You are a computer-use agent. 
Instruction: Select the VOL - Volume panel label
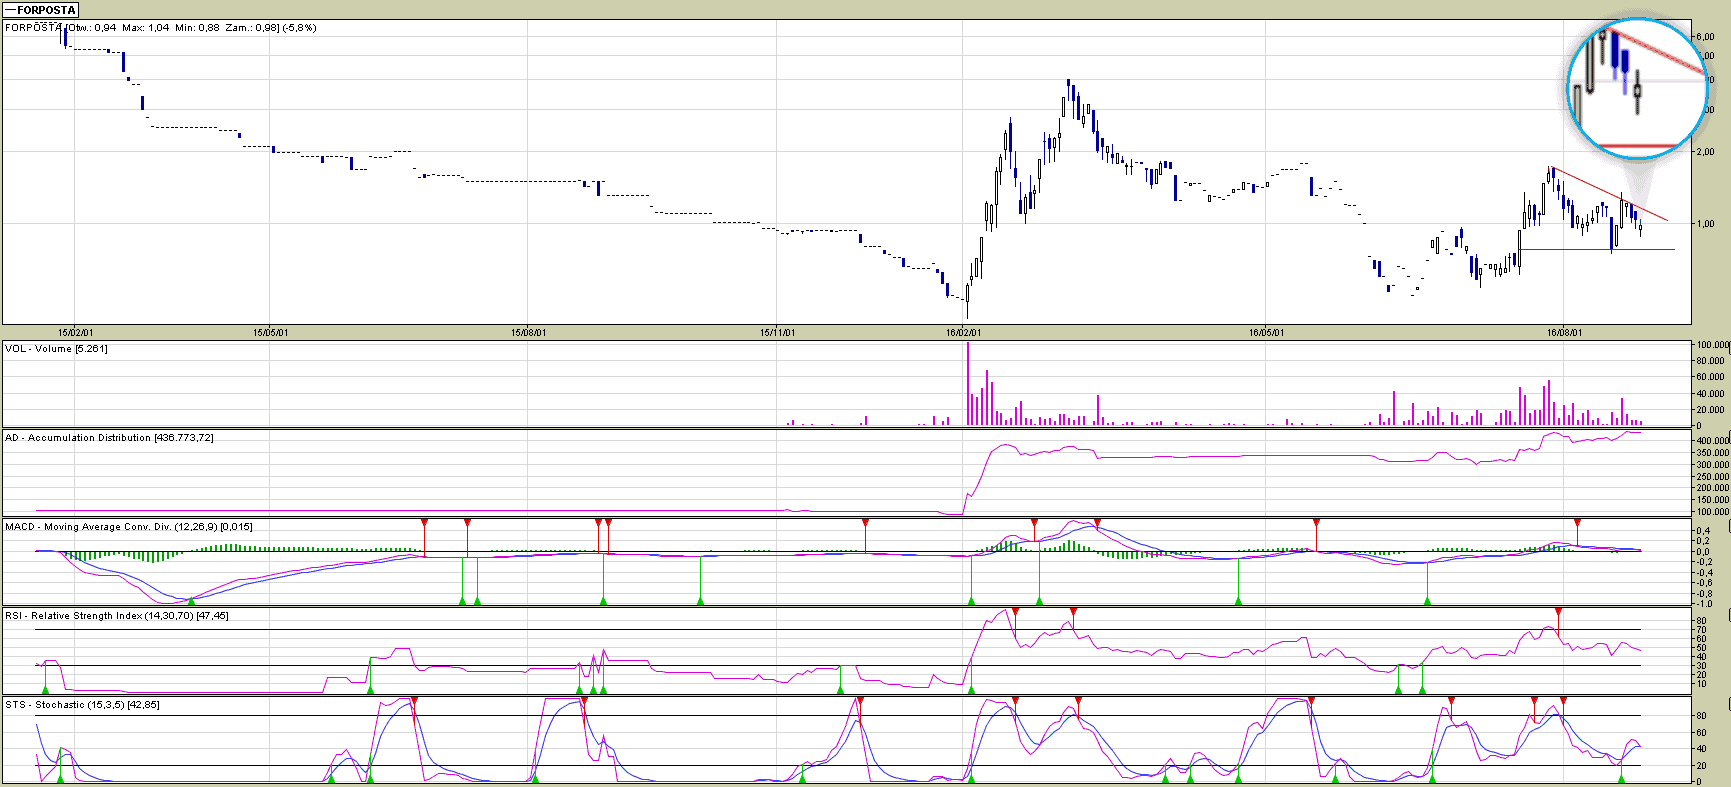pyautogui.click(x=56, y=349)
